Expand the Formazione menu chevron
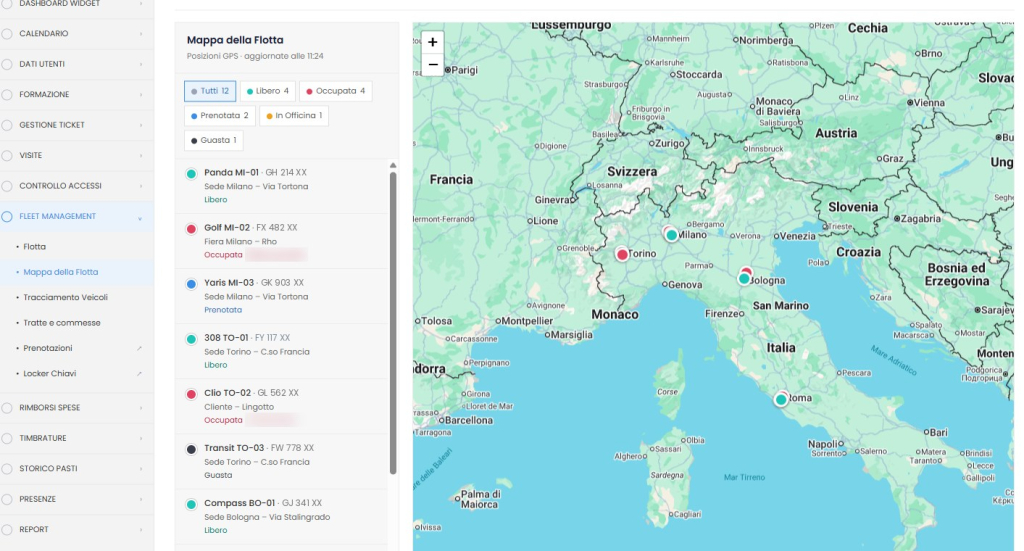The height and width of the screenshot is (551, 1024). pos(140,95)
